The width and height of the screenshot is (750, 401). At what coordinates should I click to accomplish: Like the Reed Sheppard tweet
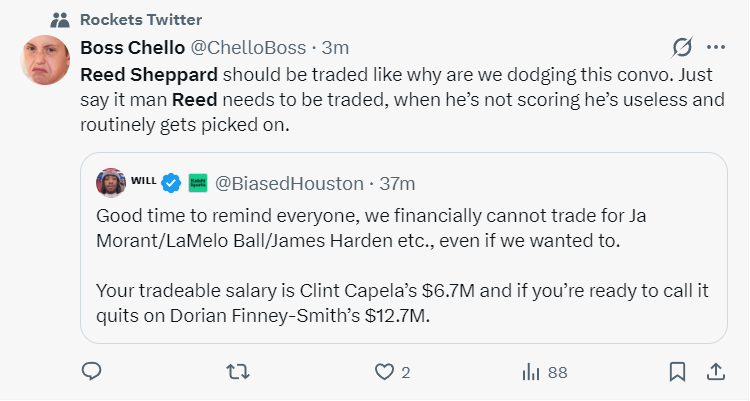(x=385, y=372)
